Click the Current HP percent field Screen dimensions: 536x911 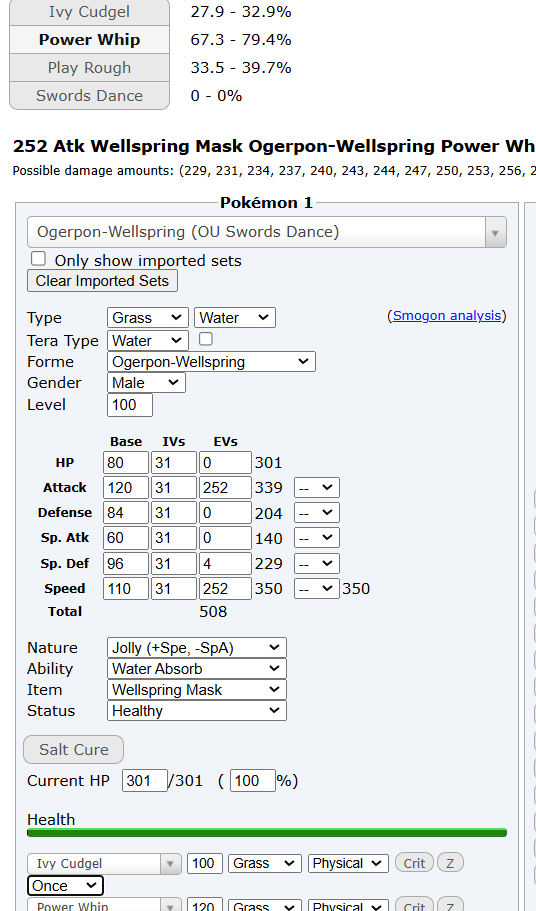click(253, 780)
